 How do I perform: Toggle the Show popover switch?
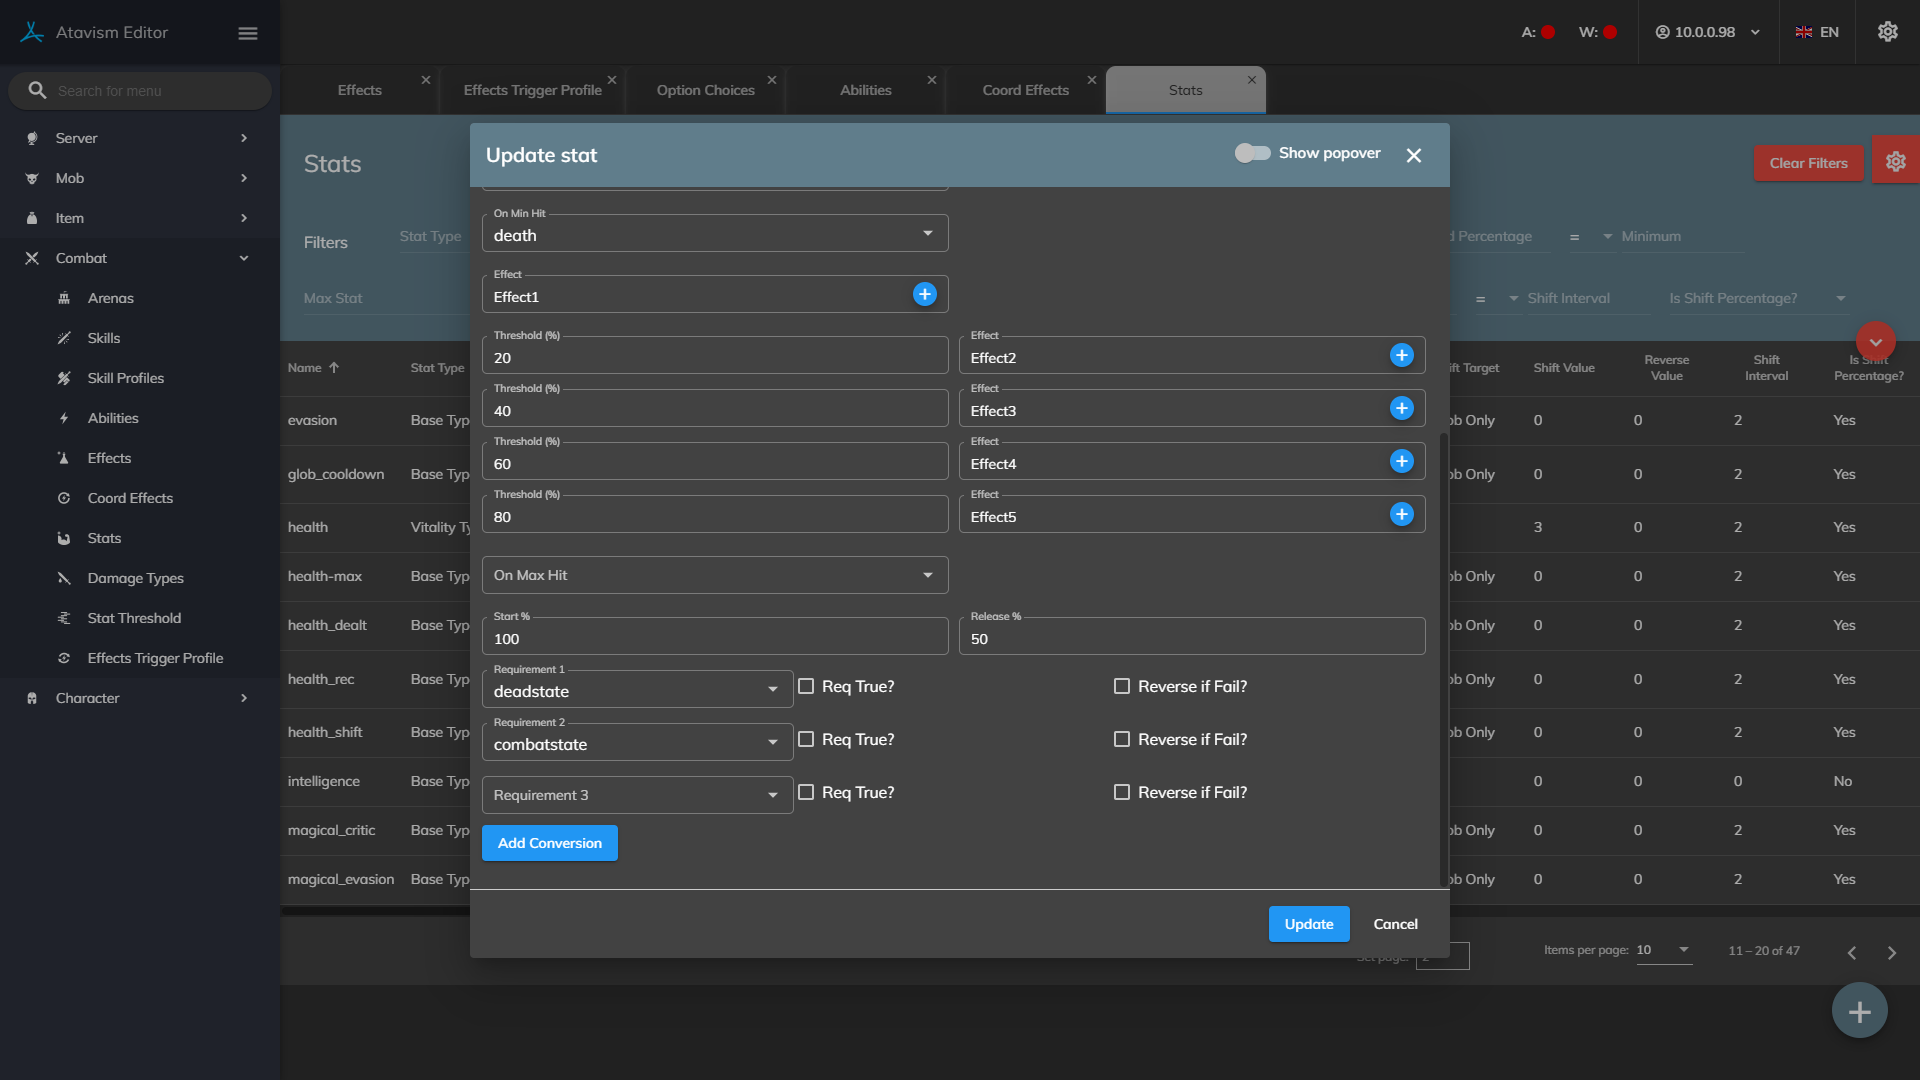1252,153
